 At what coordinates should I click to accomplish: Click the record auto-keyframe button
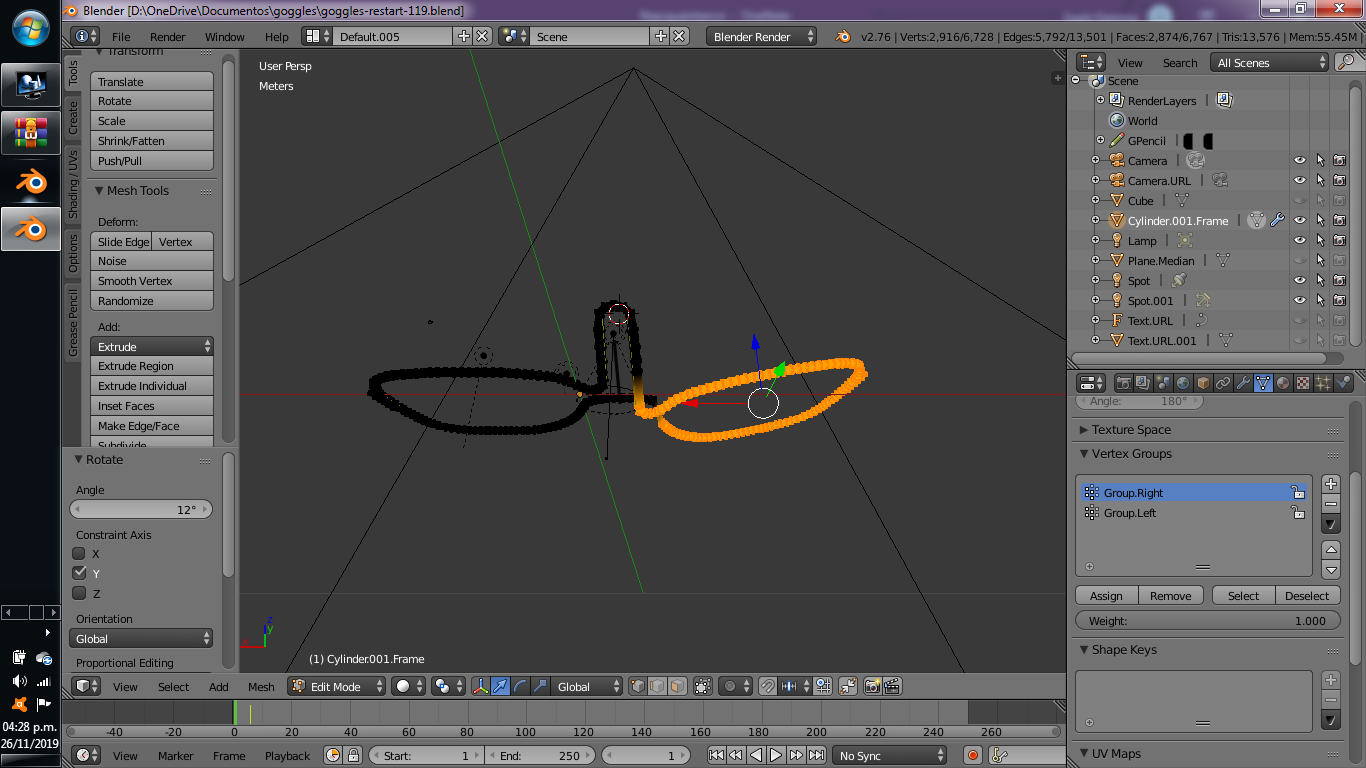[x=972, y=756]
